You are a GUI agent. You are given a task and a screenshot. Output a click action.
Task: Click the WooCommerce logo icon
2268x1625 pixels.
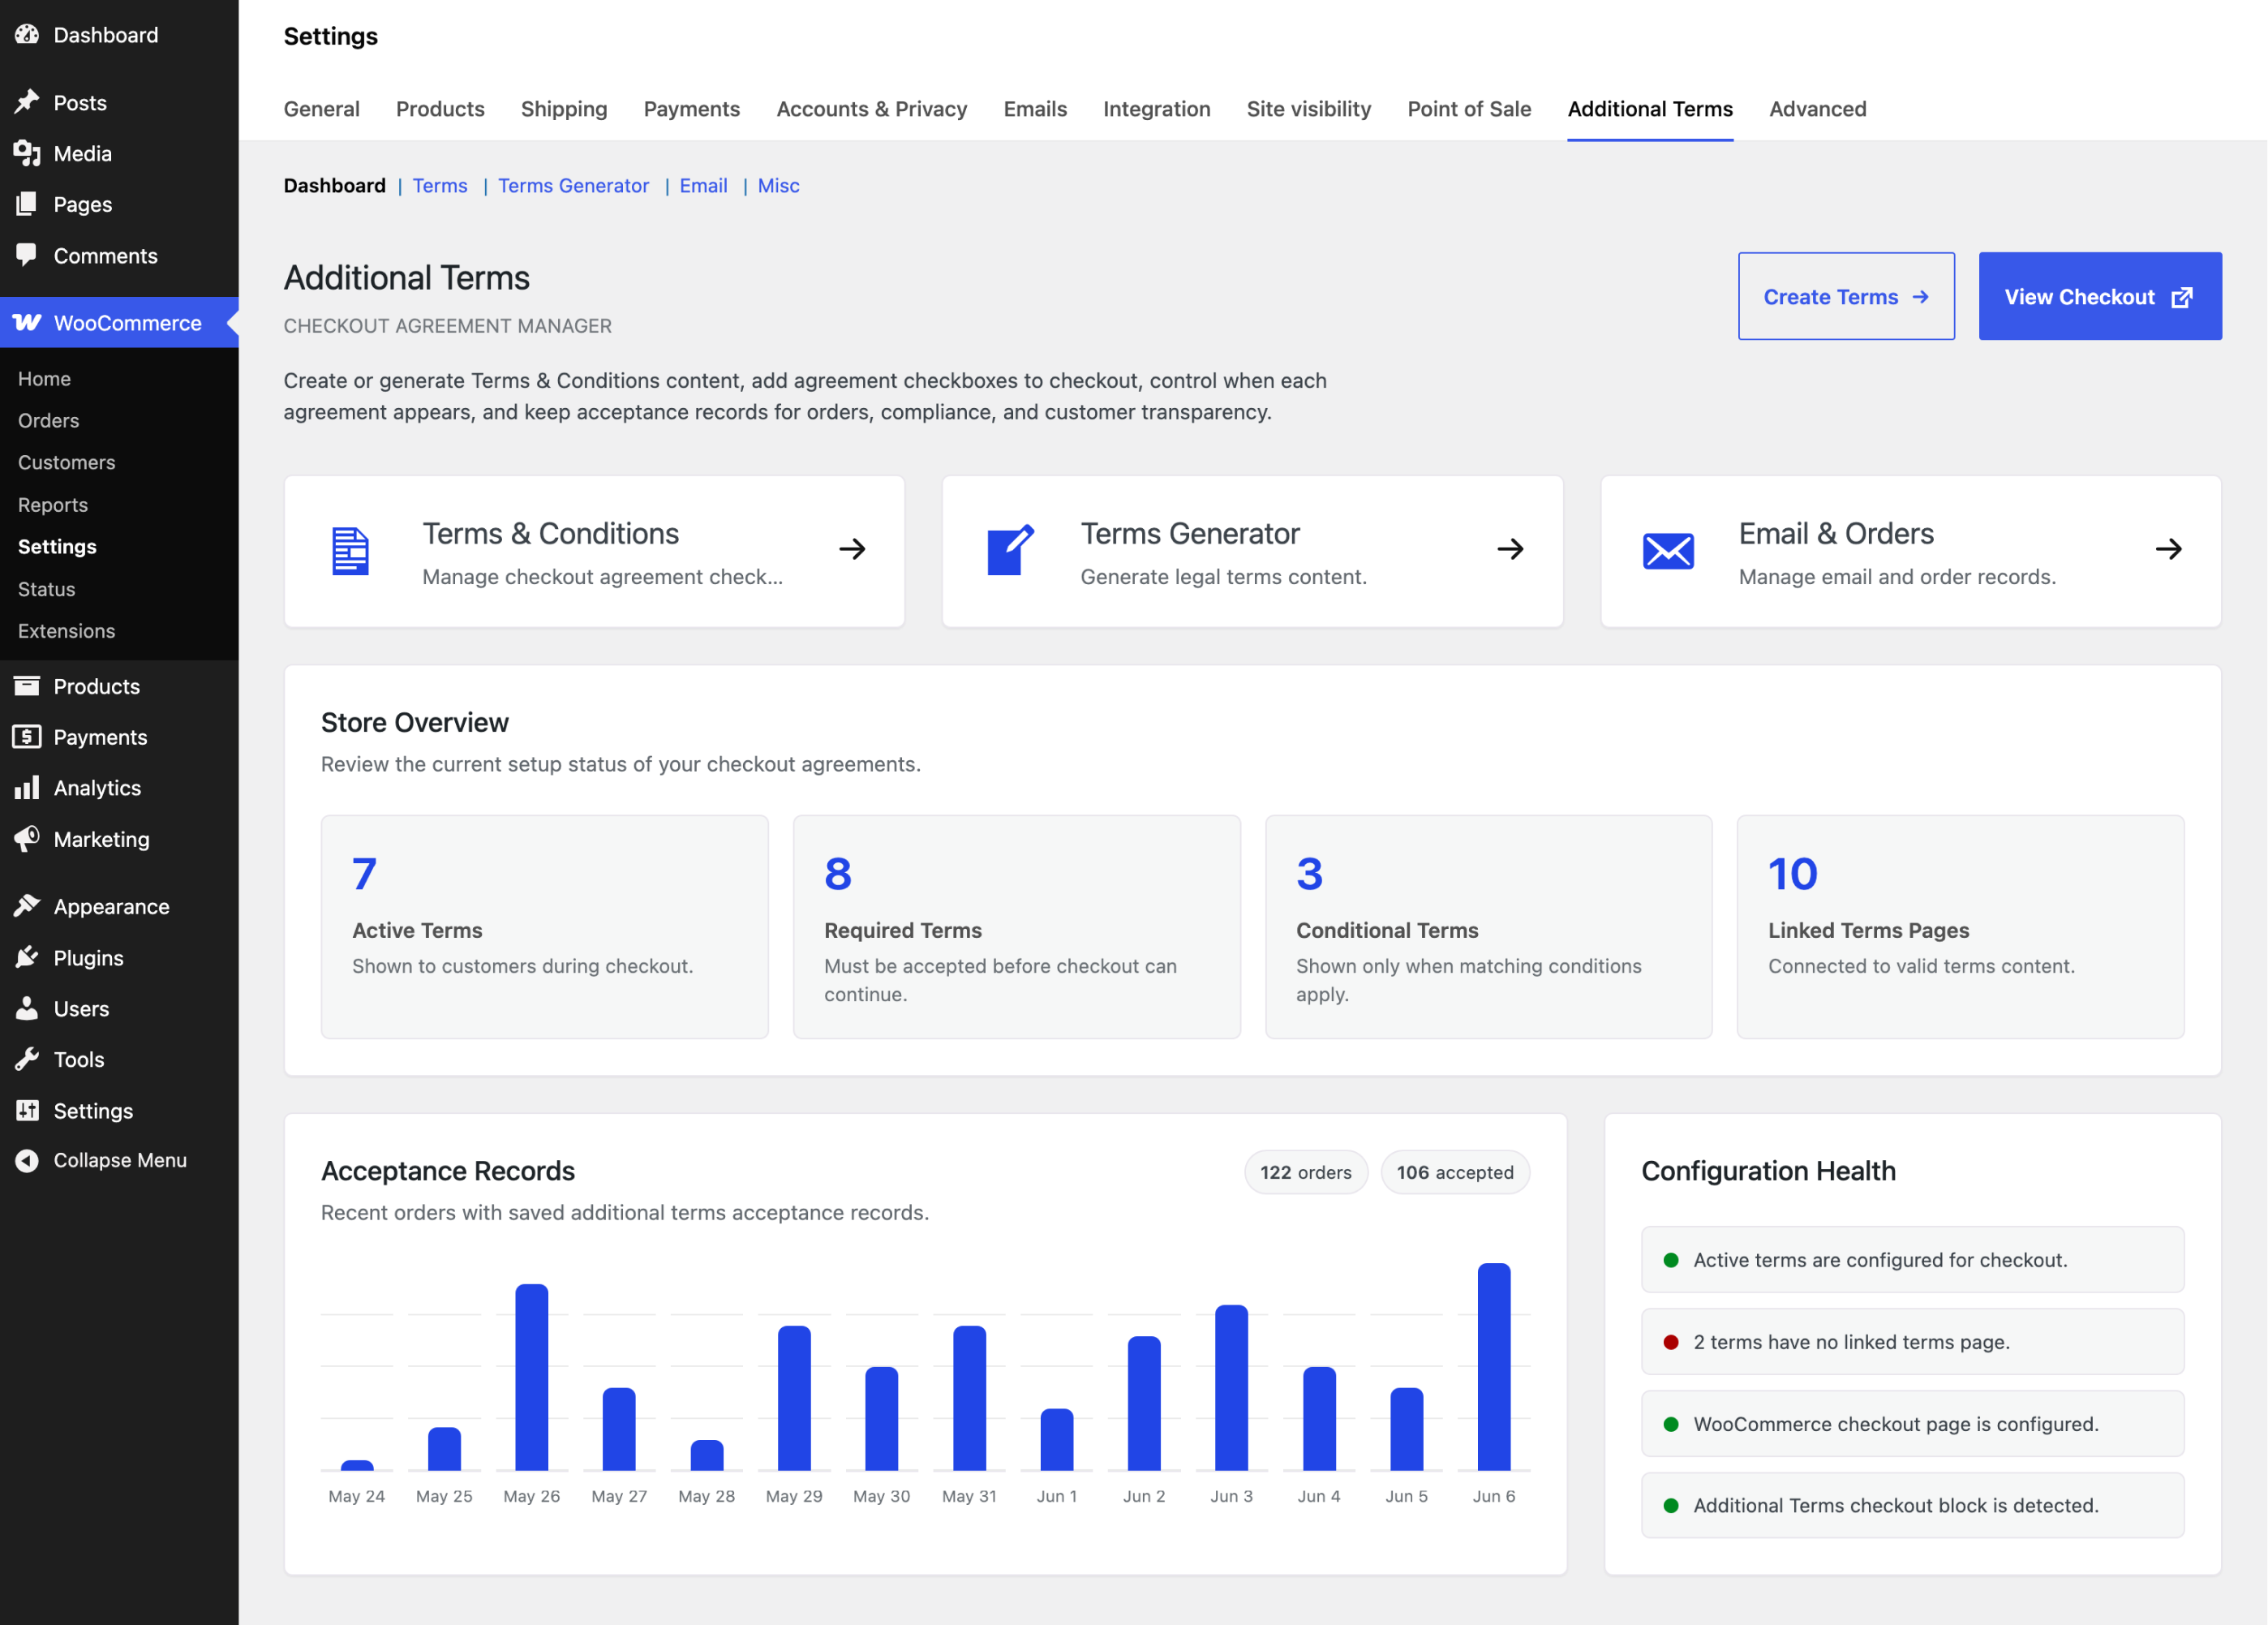point(27,322)
